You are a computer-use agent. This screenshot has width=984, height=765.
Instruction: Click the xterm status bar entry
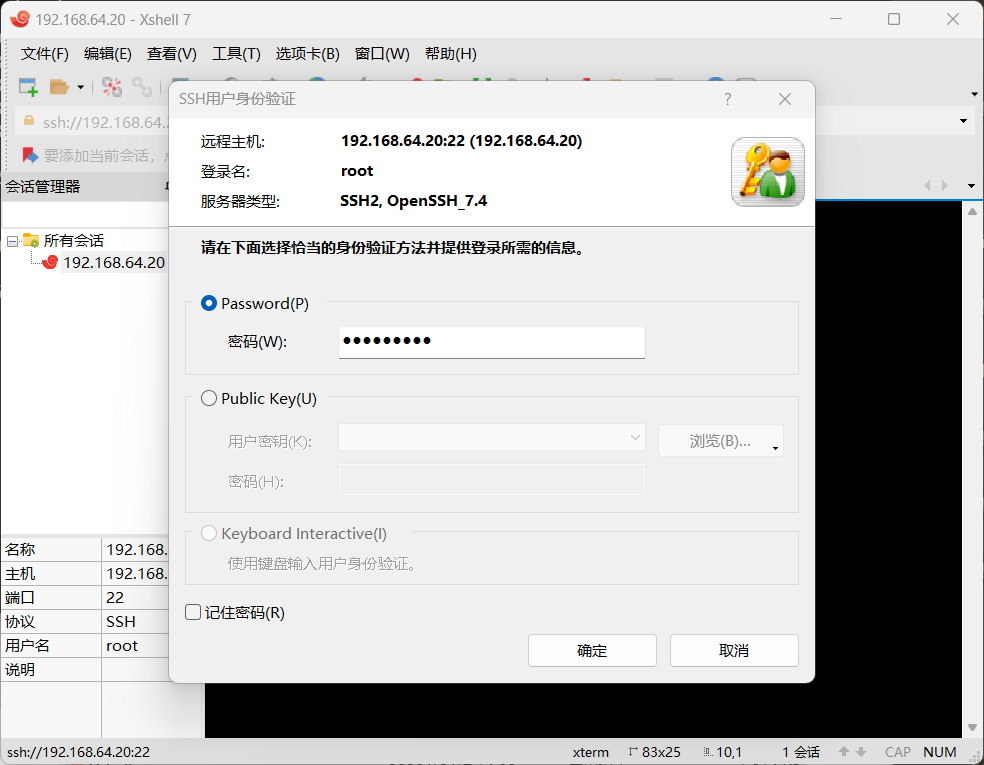tap(591, 752)
